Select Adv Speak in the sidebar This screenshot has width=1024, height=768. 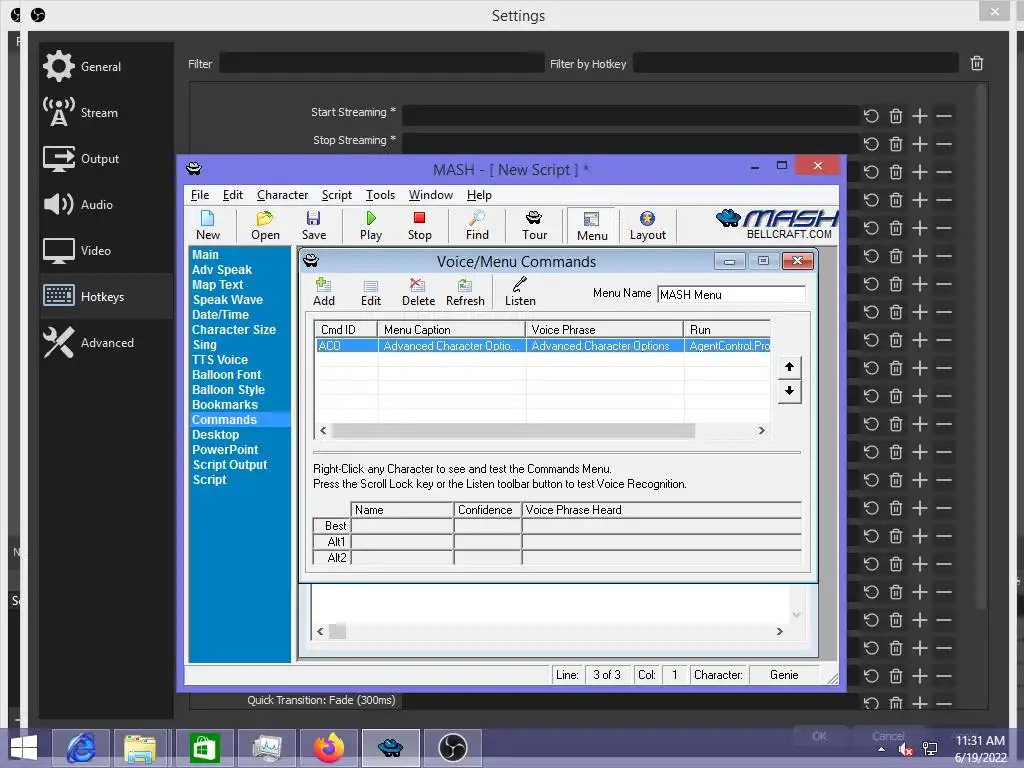tap(221, 270)
